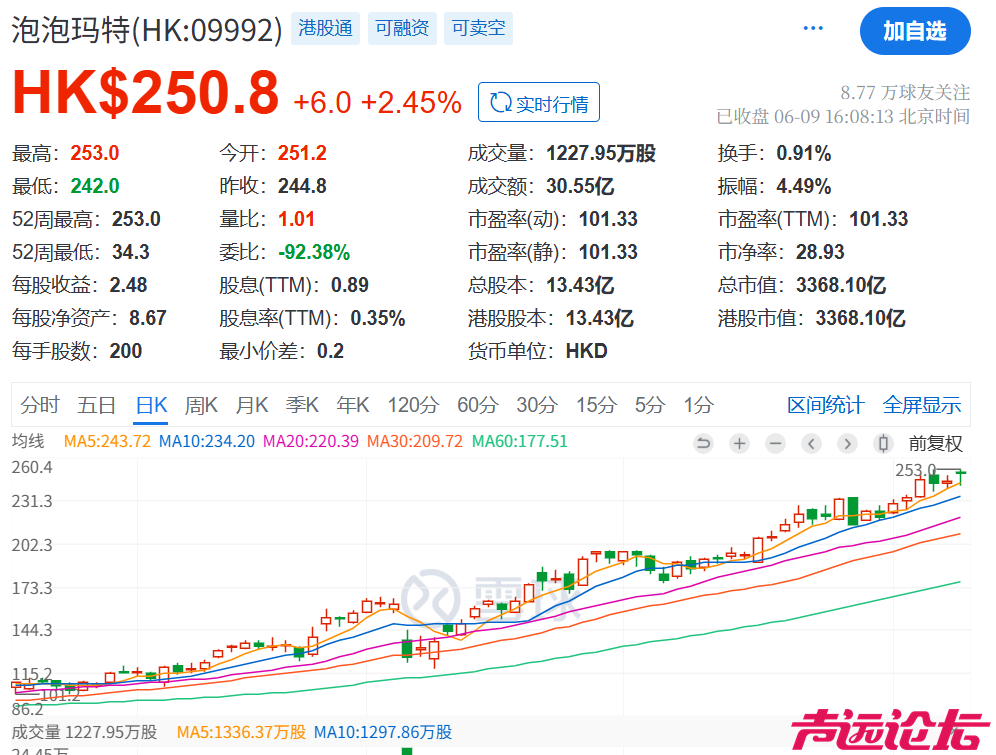Screen dimensions: 996x755
Task: Open the 前复权 adjustment dropdown
Action: coord(935,443)
